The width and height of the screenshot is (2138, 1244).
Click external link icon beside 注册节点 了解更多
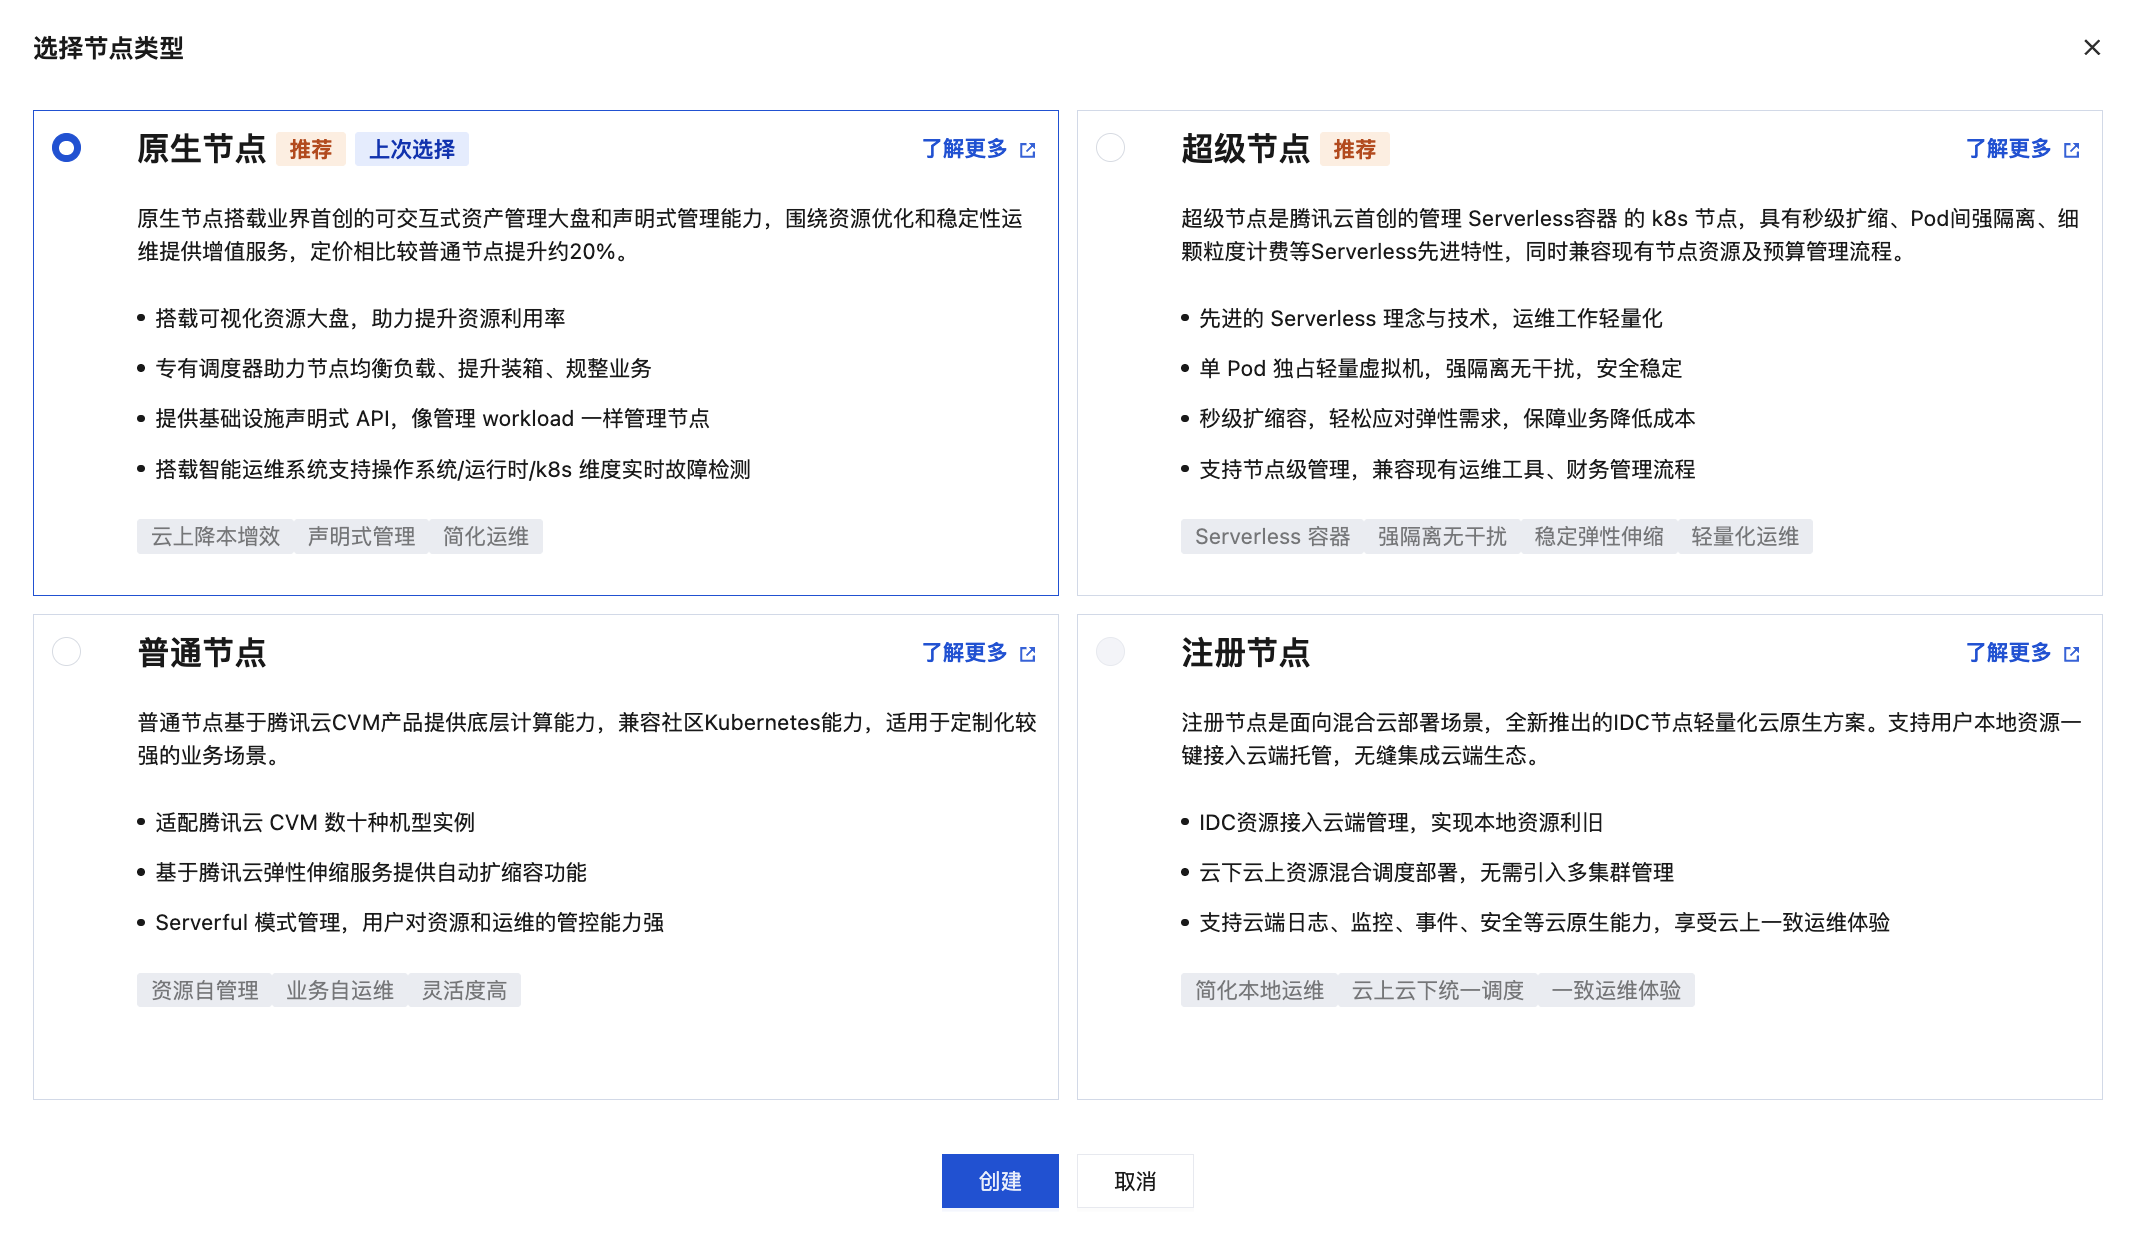click(x=2071, y=654)
